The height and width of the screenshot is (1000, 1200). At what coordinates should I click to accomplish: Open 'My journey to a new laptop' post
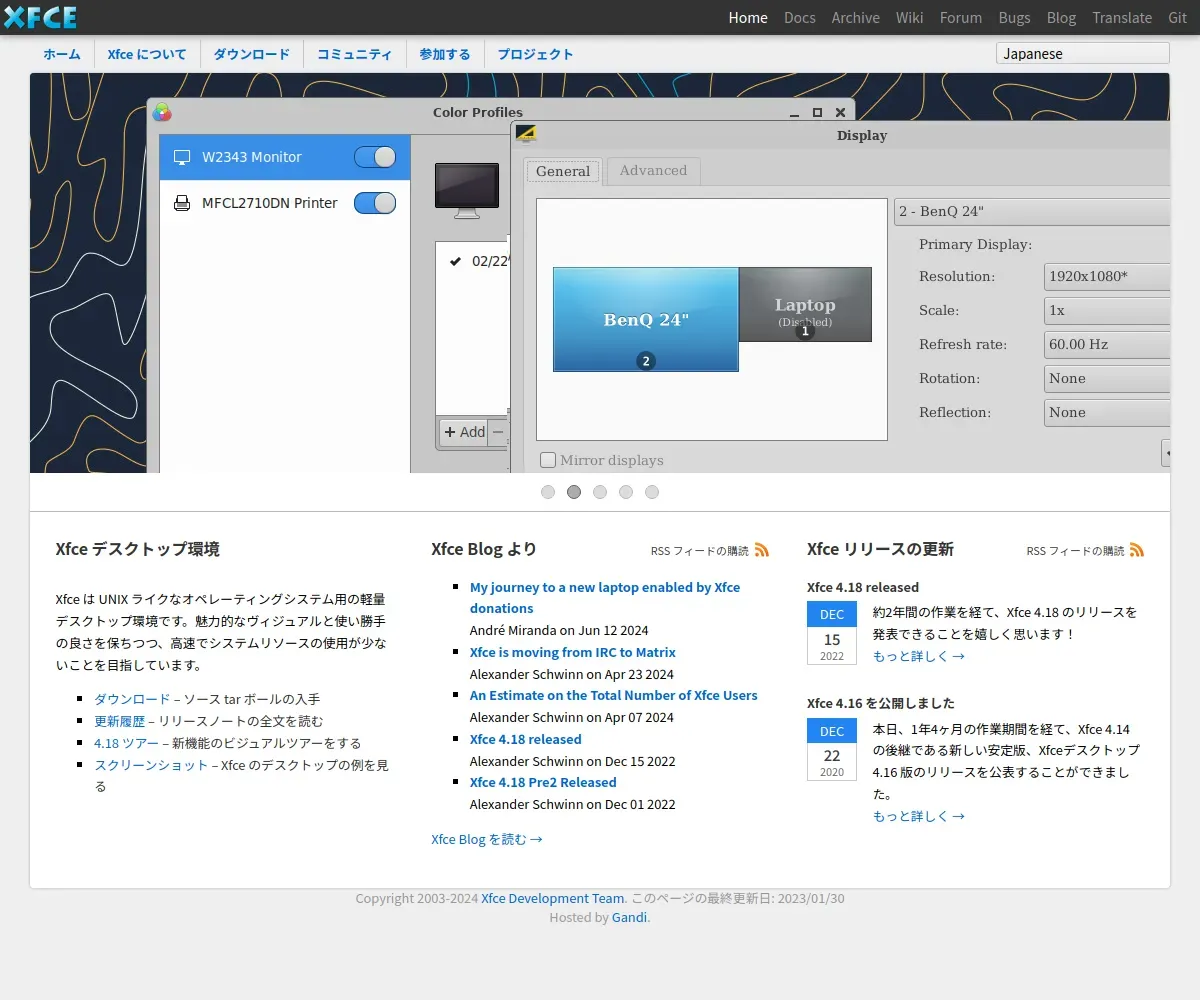click(605, 598)
